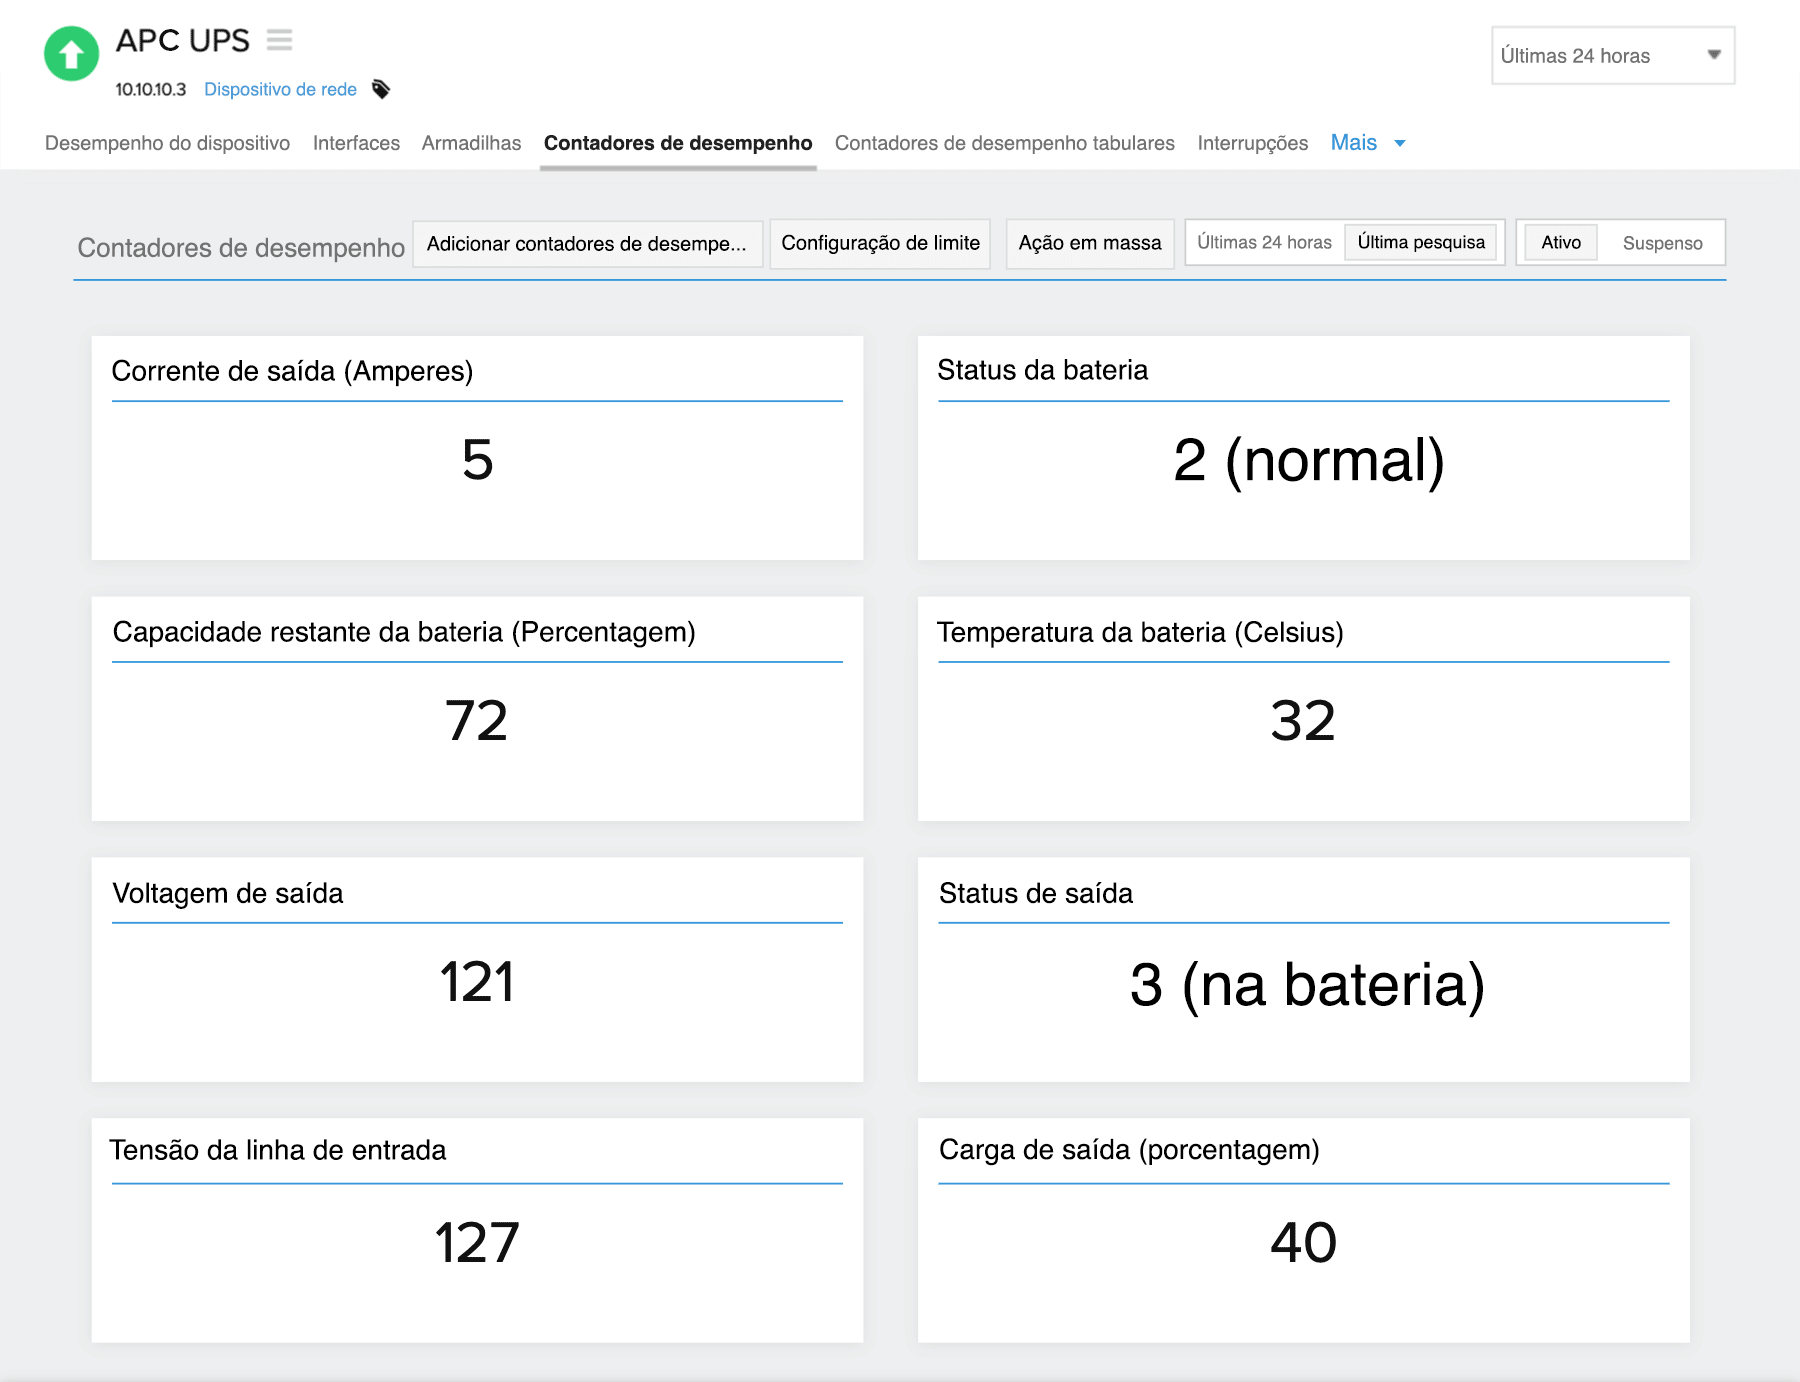The height and width of the screenshot is (1382, 1800).
Task: Click the Status da bateria card title
Action: 1042,370
